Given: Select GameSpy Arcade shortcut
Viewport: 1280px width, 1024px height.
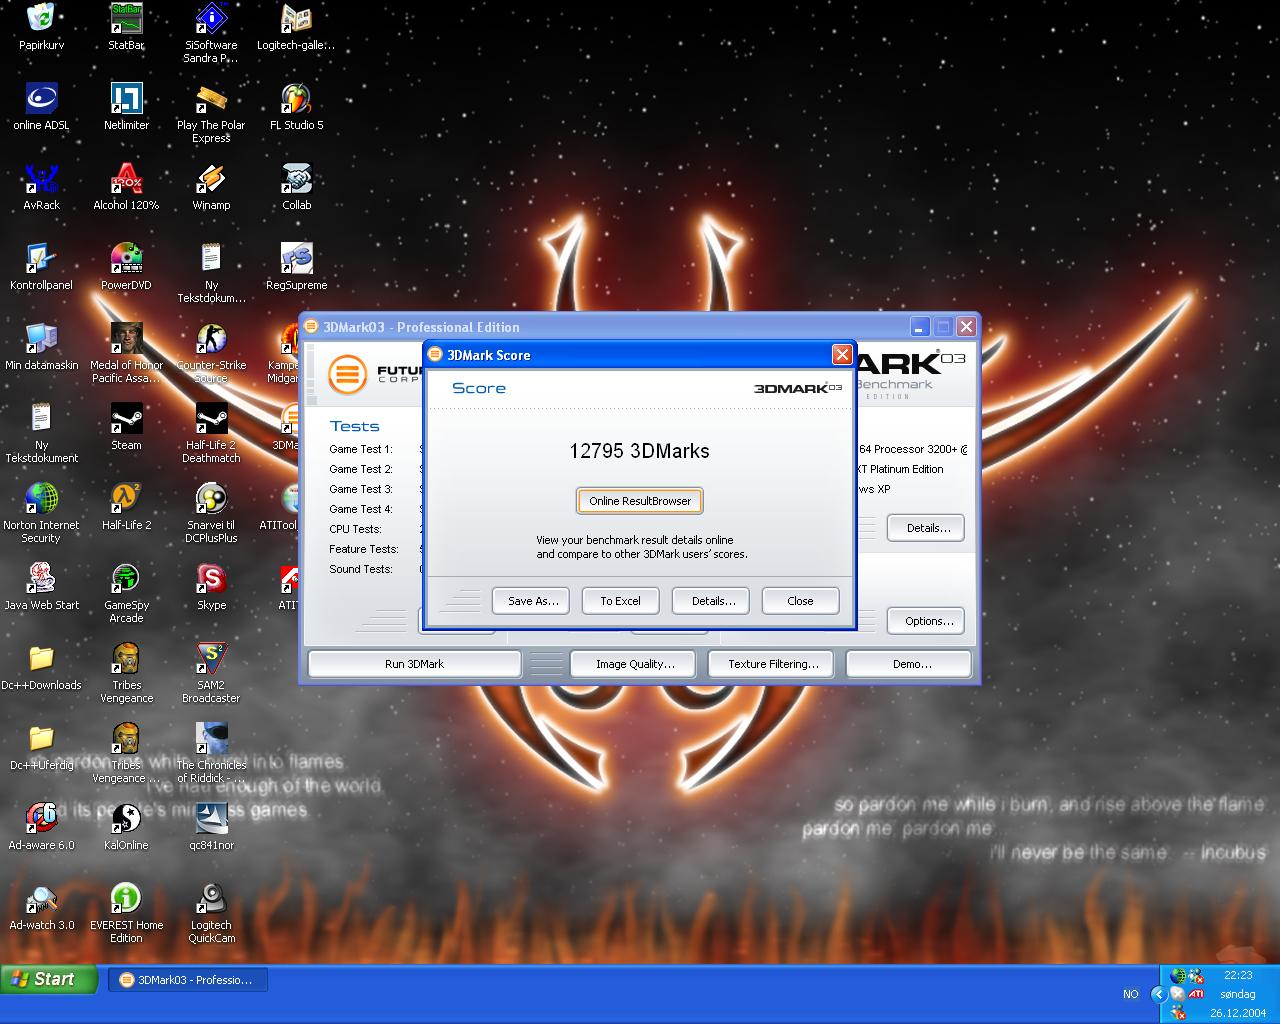Looking at the screenshot, I should (x=126, y=592).
